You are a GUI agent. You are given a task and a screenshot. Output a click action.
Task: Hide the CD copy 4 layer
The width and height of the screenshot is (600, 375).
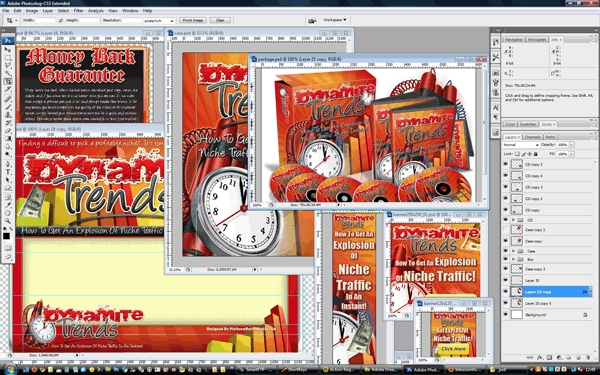pyautogui.click(x=505, y=176)
